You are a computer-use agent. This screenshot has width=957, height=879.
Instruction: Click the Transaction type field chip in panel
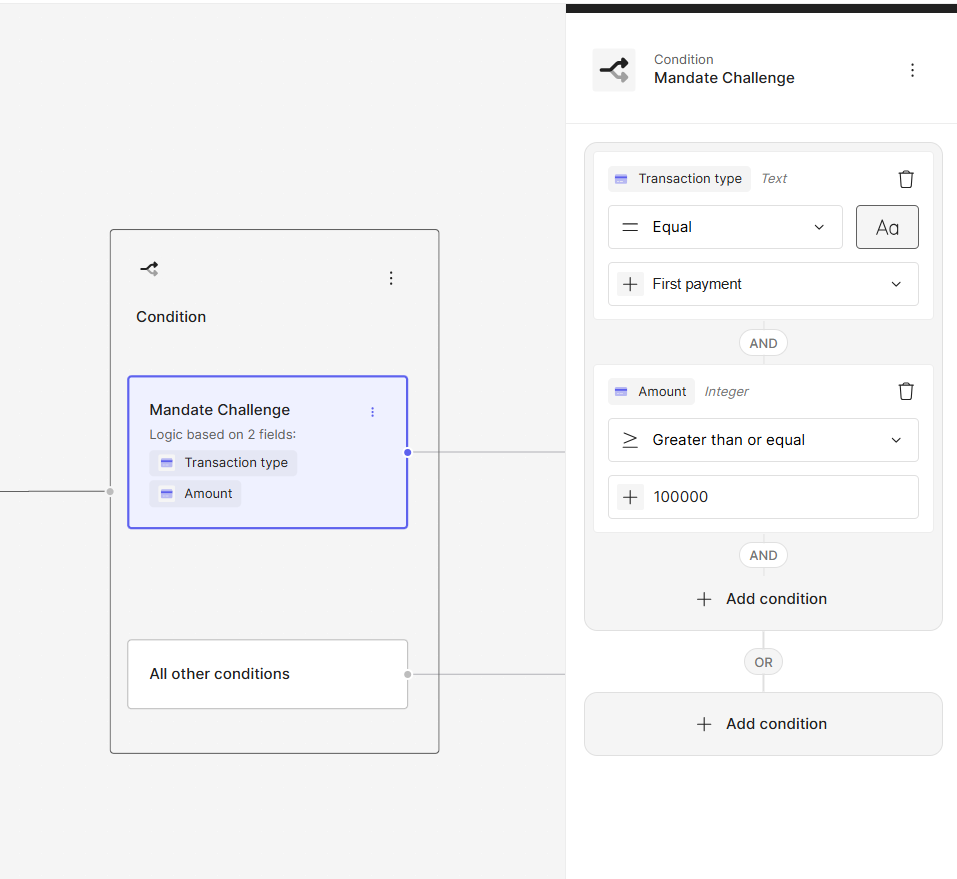click(680, 179)
